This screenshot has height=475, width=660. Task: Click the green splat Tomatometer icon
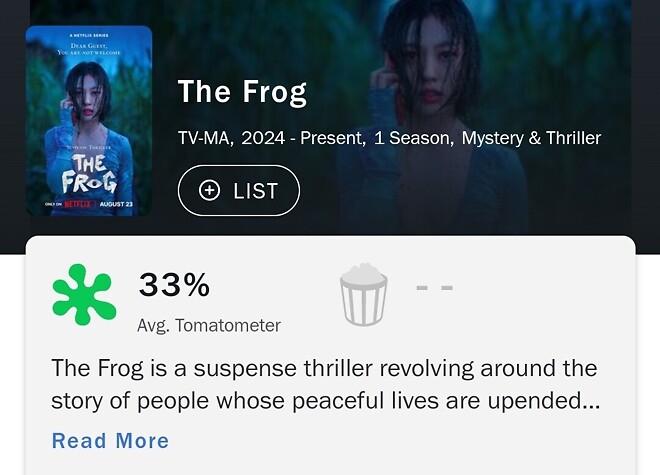pos(84,294)
